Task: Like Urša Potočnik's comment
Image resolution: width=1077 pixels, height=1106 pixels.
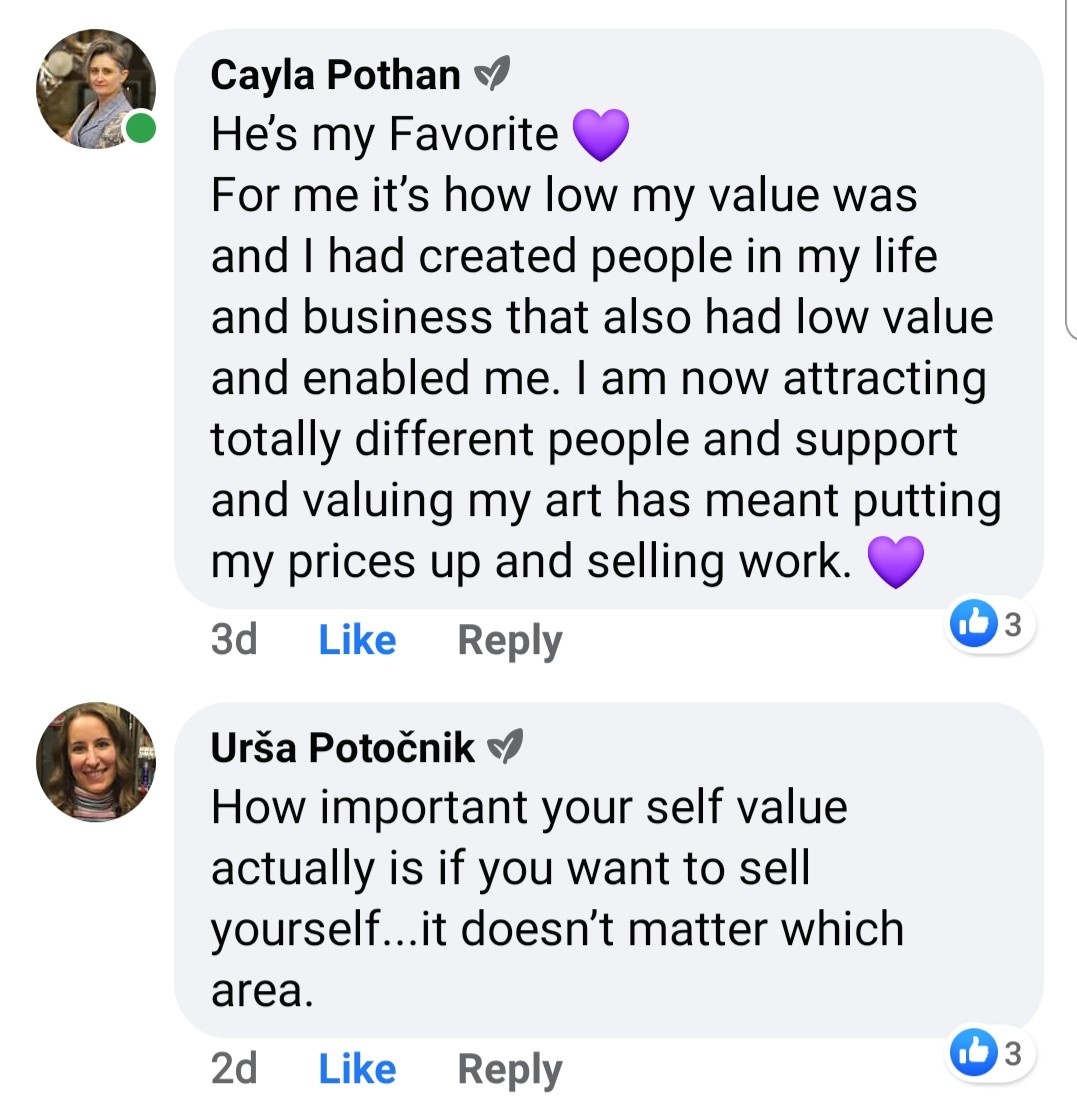Action: tap(357, 1069)
